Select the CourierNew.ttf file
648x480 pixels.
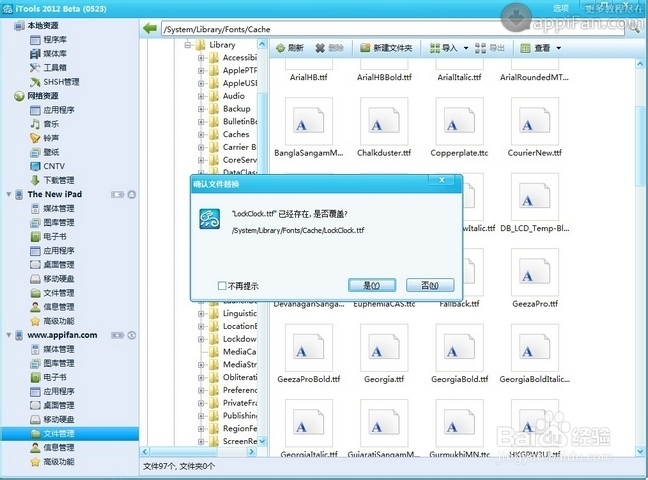click(535, 128)
